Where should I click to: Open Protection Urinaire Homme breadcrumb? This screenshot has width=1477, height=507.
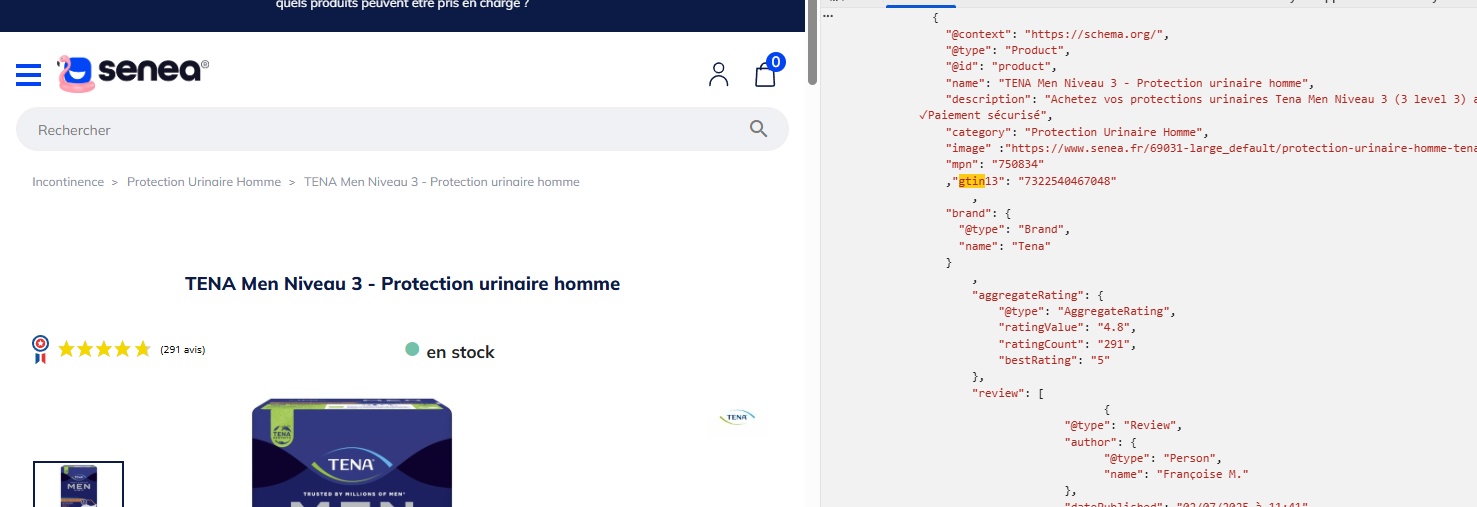(x=204, y=182)
